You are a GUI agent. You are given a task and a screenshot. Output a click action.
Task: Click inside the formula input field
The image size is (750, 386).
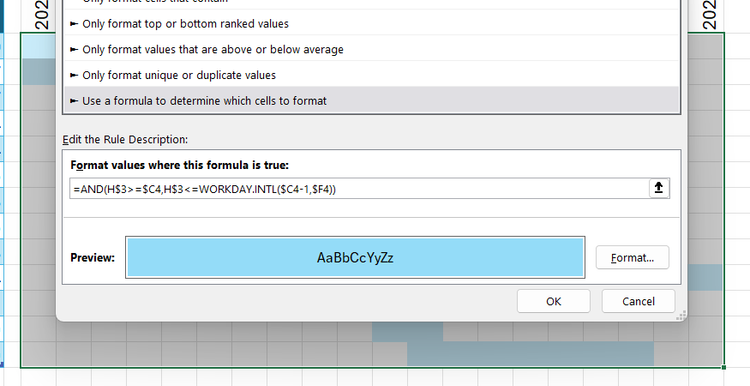(x=359, y=189)
